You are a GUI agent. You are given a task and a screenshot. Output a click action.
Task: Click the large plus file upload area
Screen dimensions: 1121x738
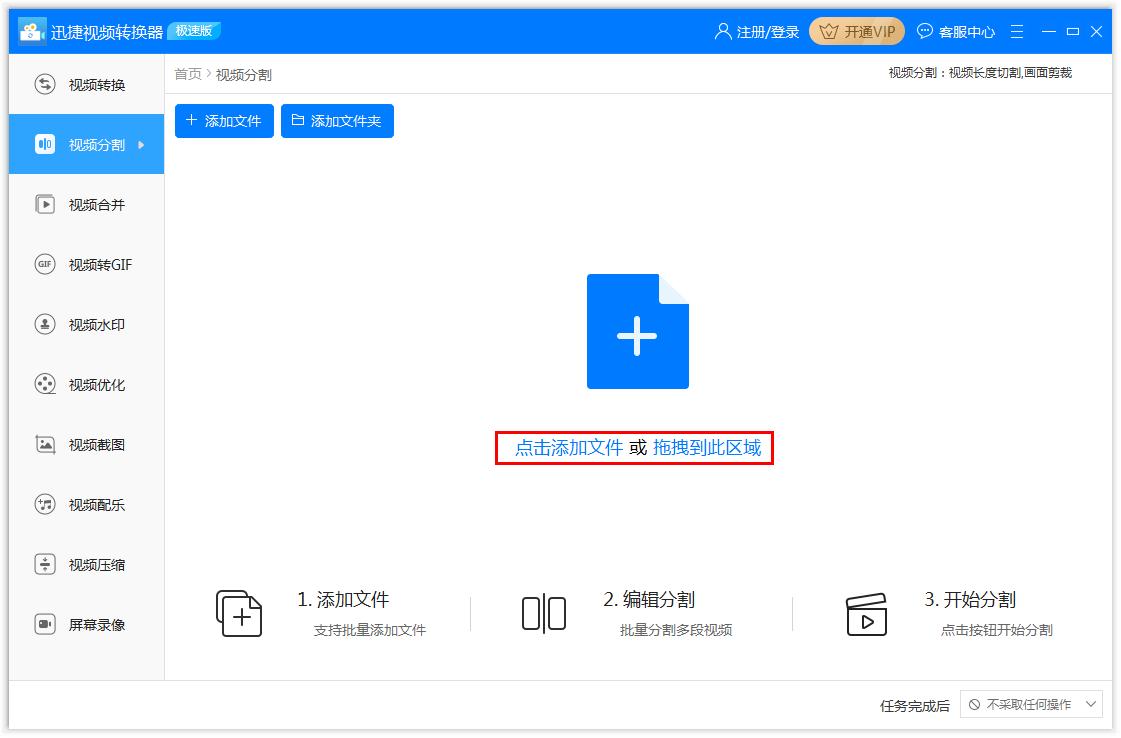pyautogui.click(x=637, y=332)
